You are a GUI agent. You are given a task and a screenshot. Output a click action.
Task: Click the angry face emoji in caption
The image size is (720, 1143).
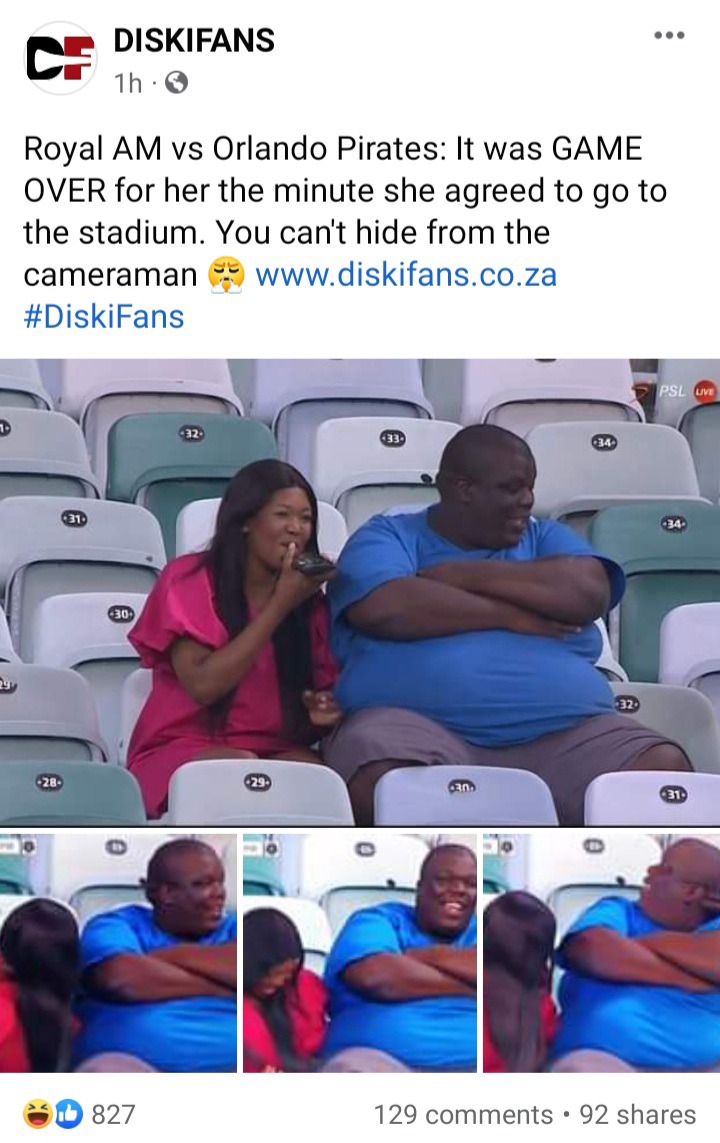pyautogui.click(x=226, y=276)
